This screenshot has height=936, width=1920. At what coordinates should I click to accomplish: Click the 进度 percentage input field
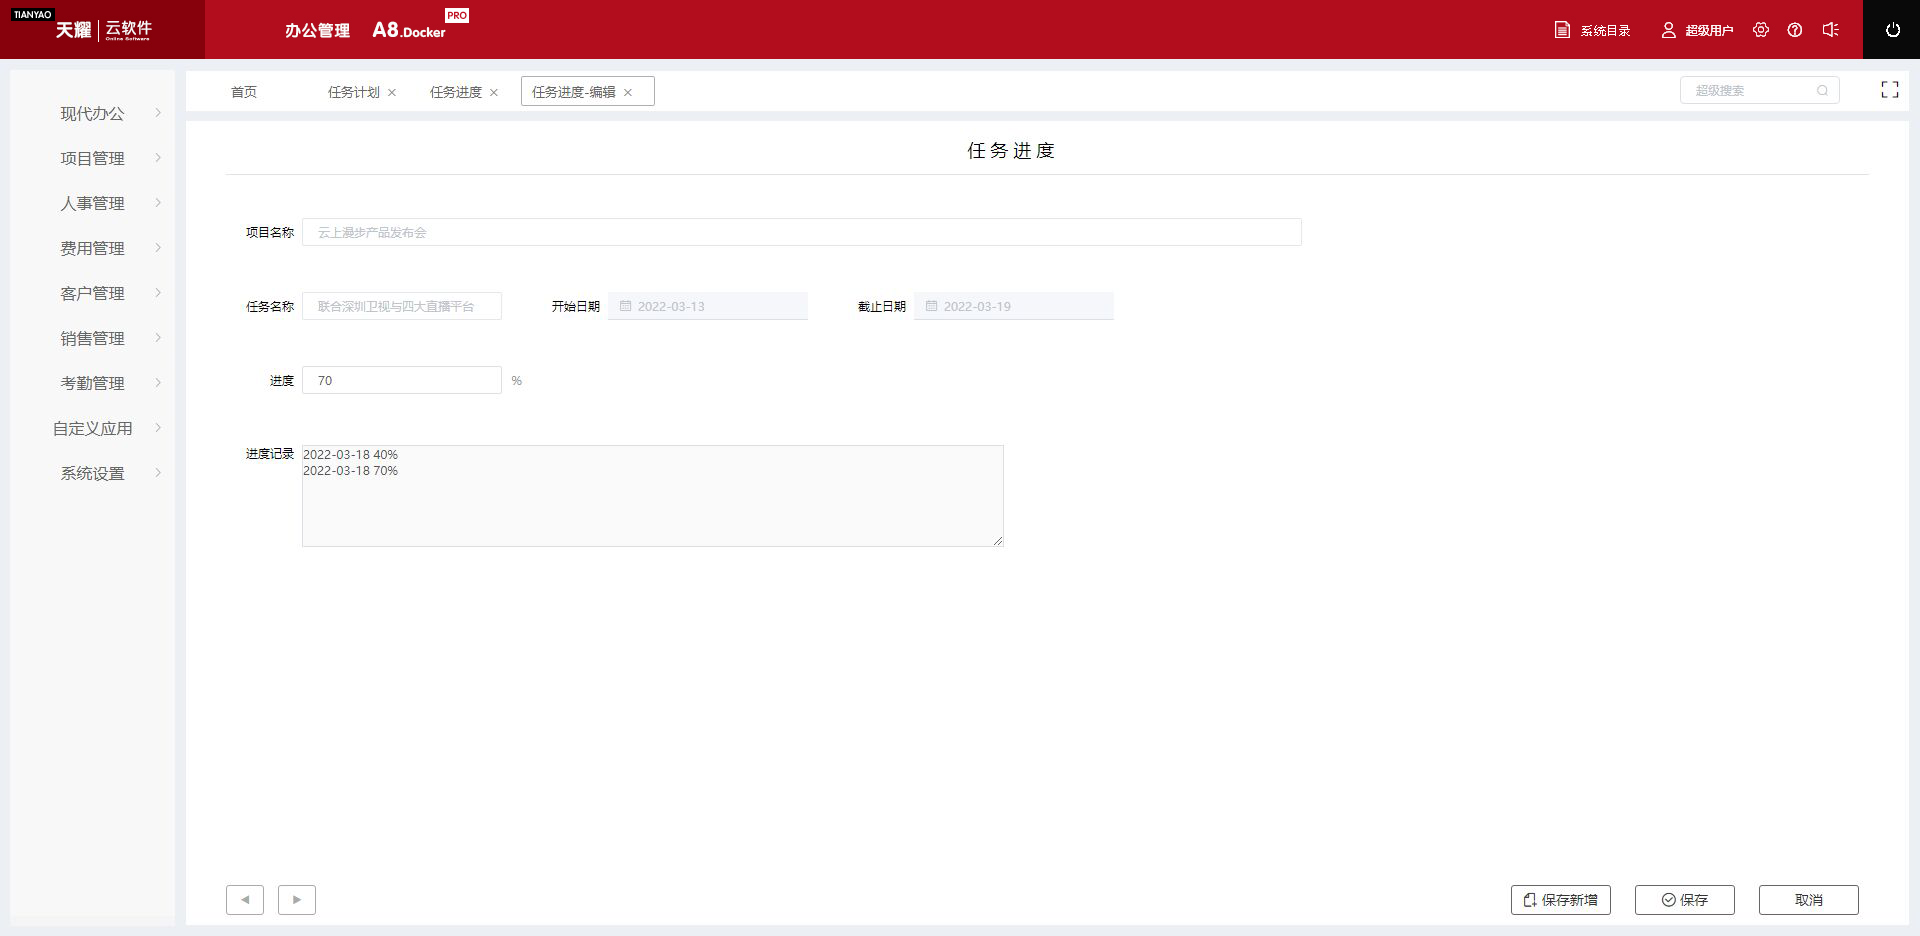401,381
